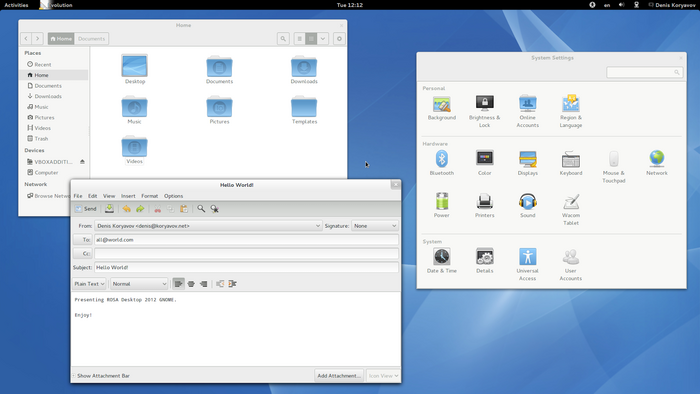Click the Find and Replace icon
700x394 pixels.
tap(215, 209)
